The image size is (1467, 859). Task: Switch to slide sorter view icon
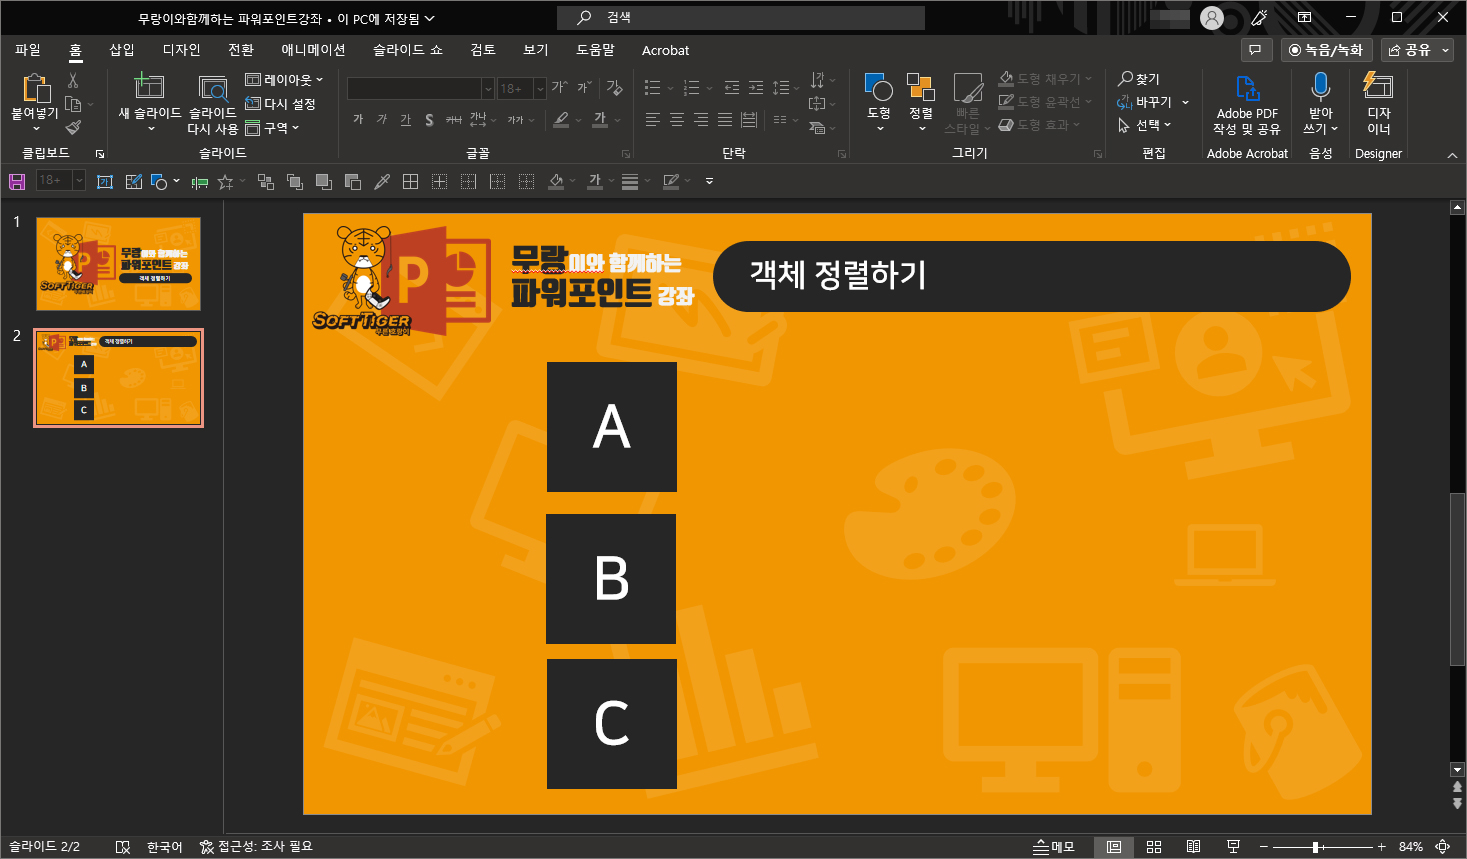[x=1154, y=847]
